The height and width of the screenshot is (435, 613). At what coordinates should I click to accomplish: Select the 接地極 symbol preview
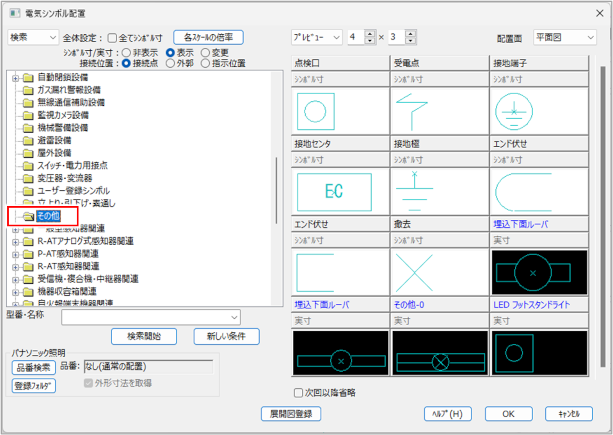[438, 189]
